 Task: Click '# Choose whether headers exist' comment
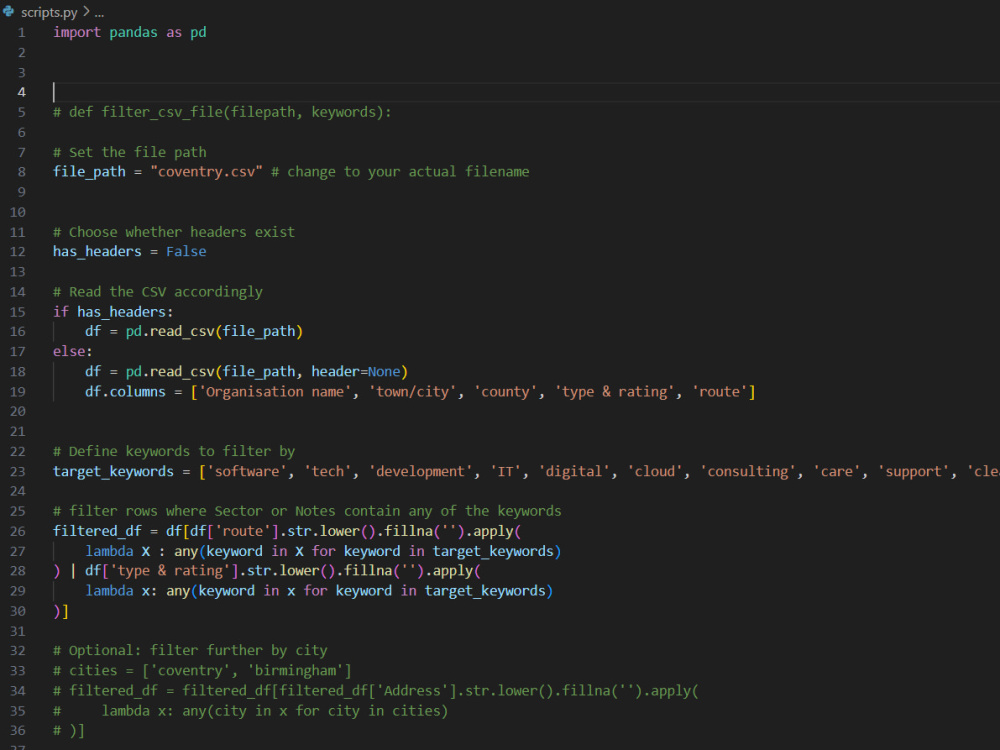173,232
